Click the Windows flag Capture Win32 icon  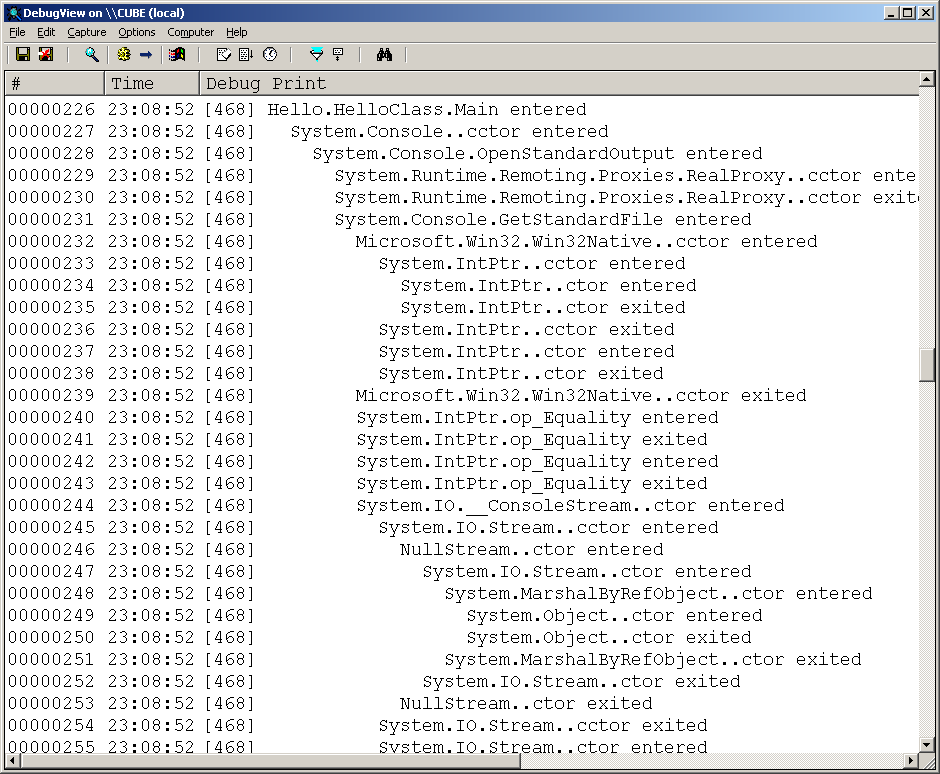pos(177,54)
